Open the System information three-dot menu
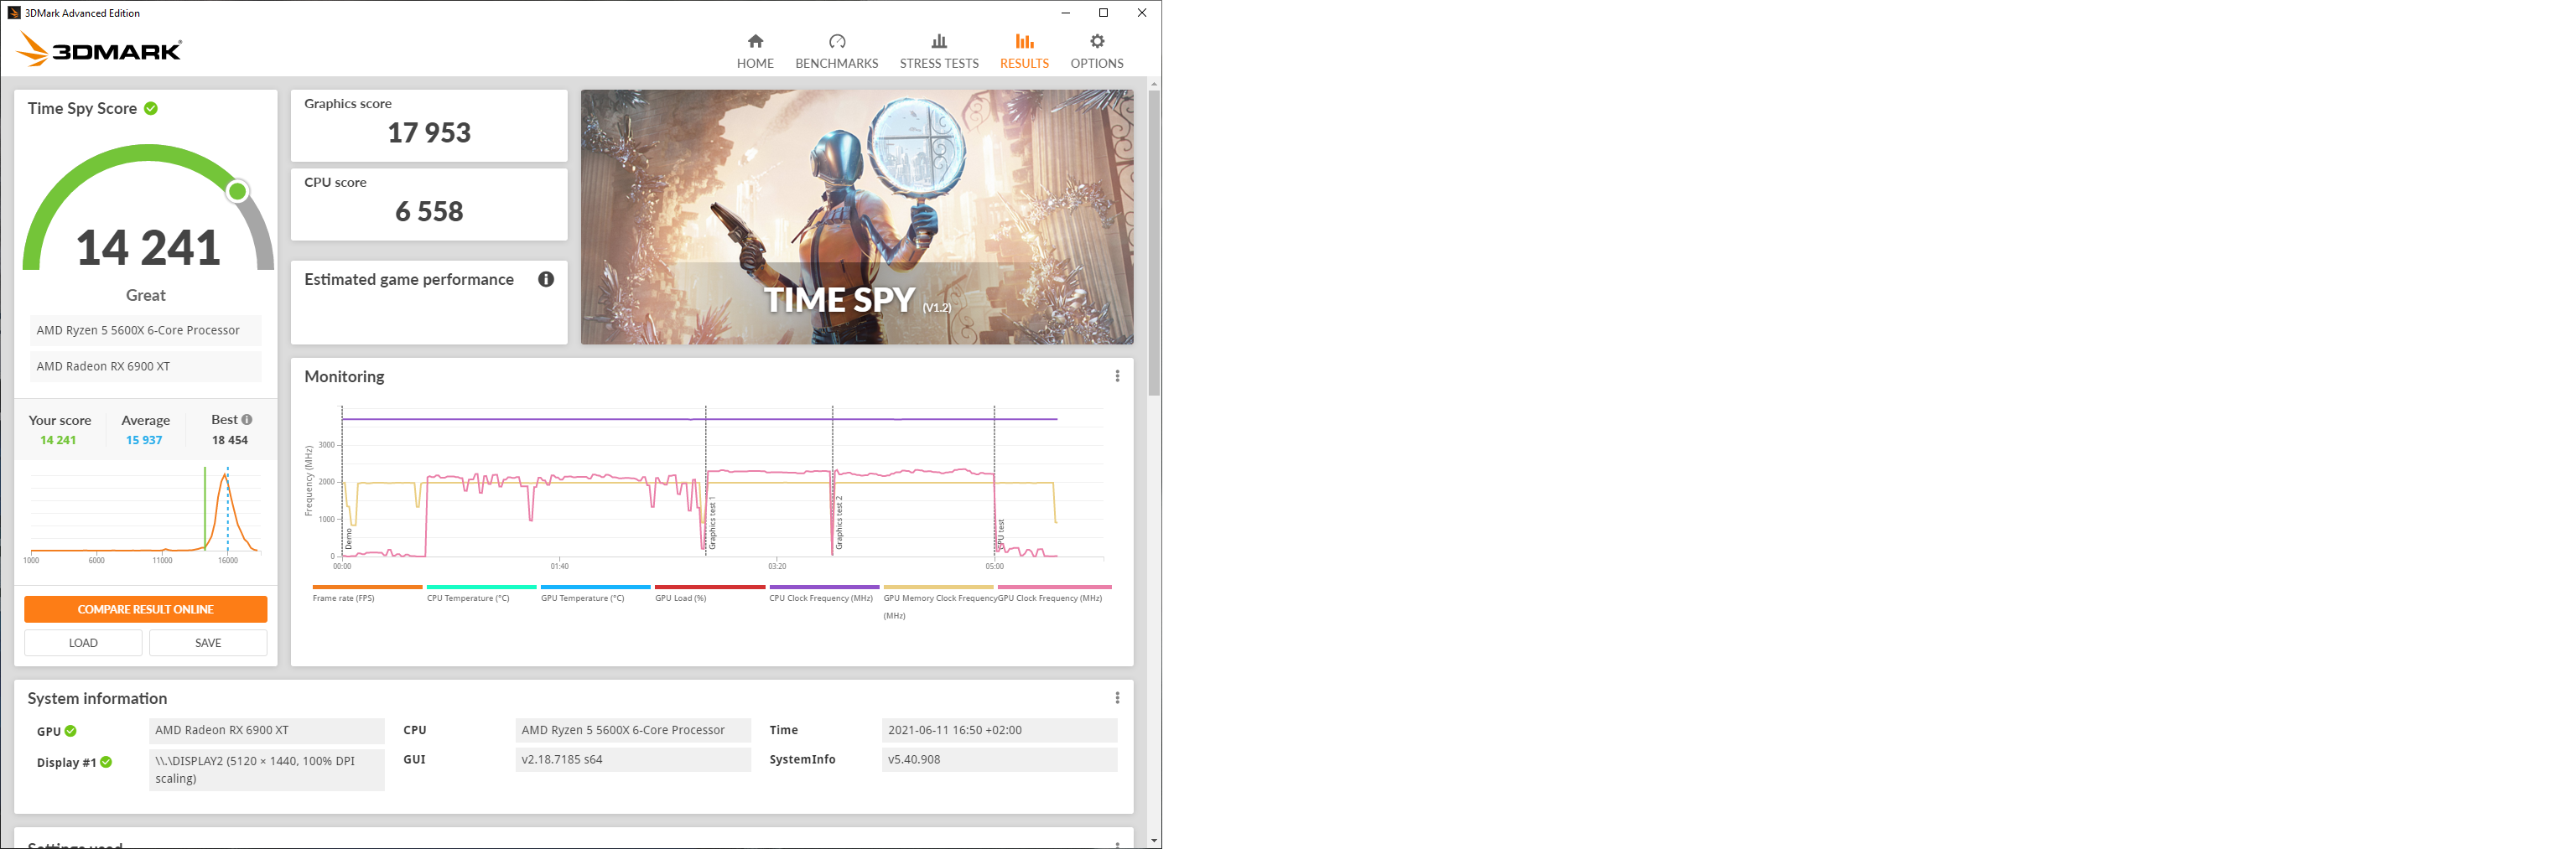 tap(1117, 698)
